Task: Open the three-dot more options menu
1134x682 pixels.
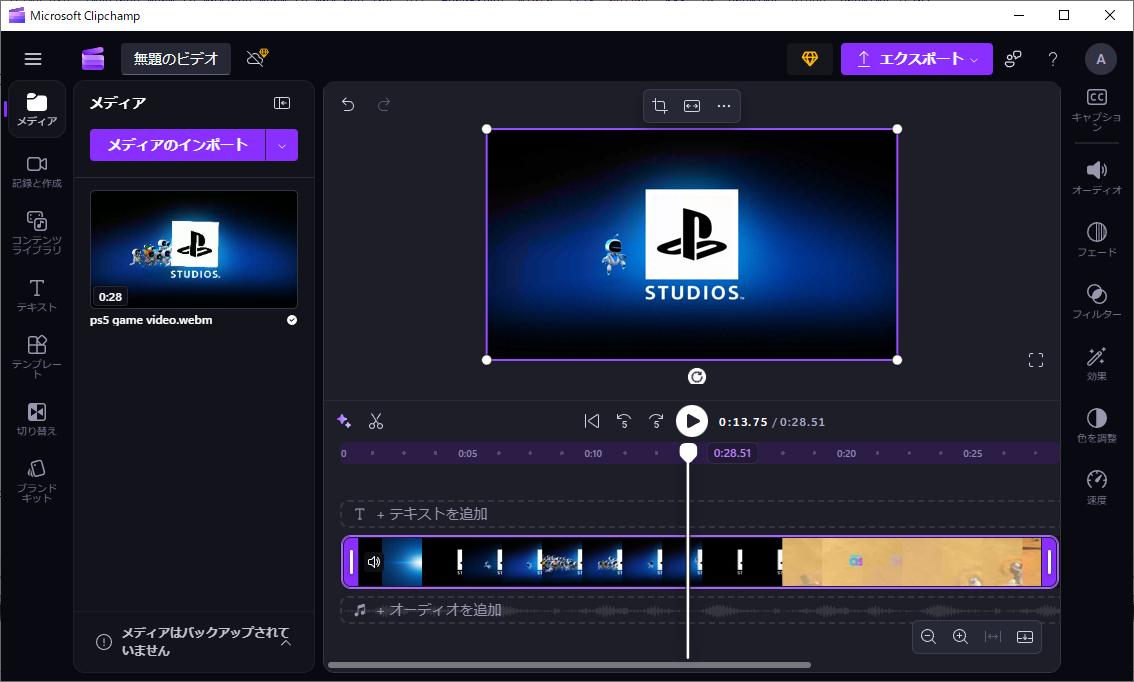Action: point(724,105)
